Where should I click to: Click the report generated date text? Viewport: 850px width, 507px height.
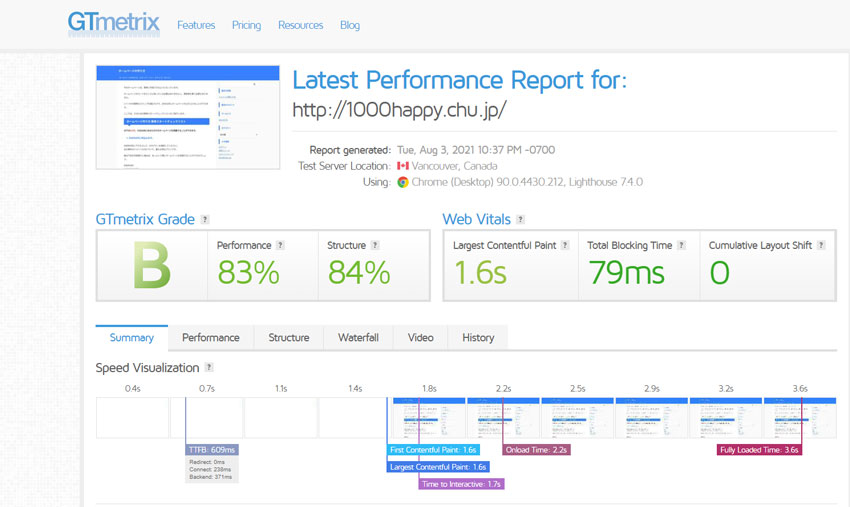pyautogui.click(x=476, y=150)
